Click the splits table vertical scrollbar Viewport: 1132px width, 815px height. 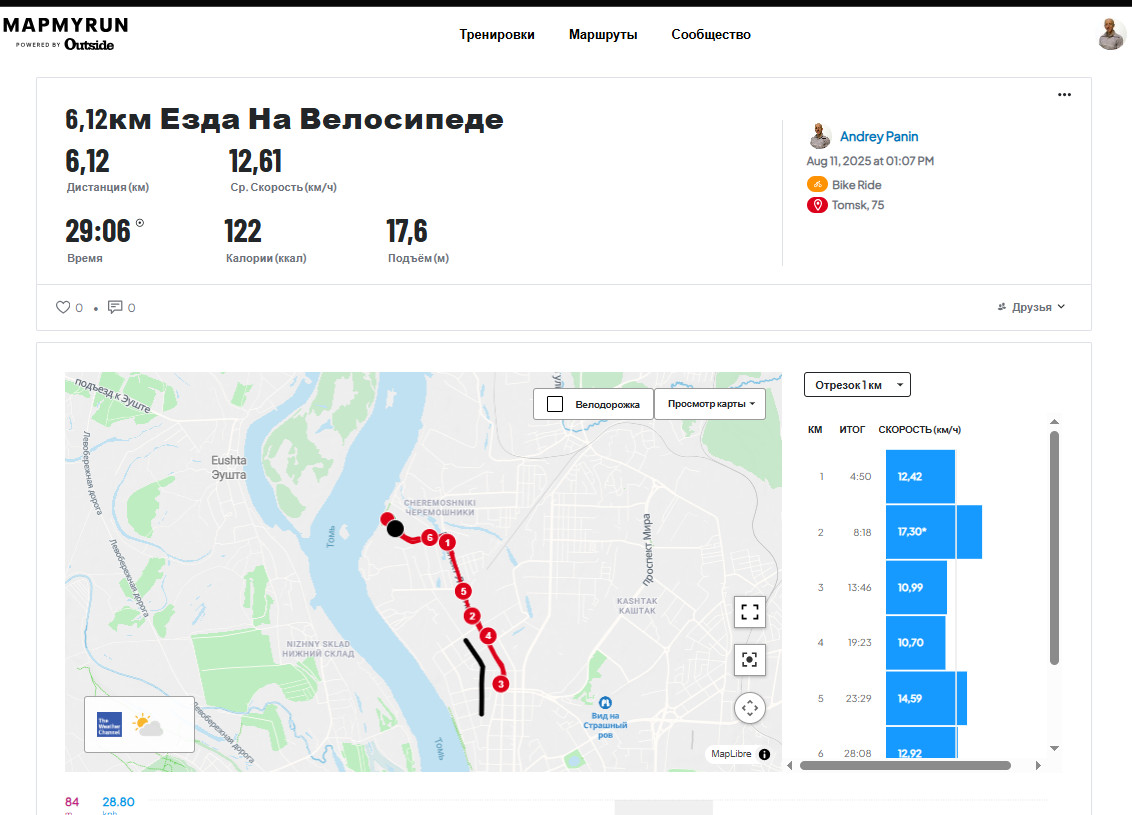coord(1054,549)
